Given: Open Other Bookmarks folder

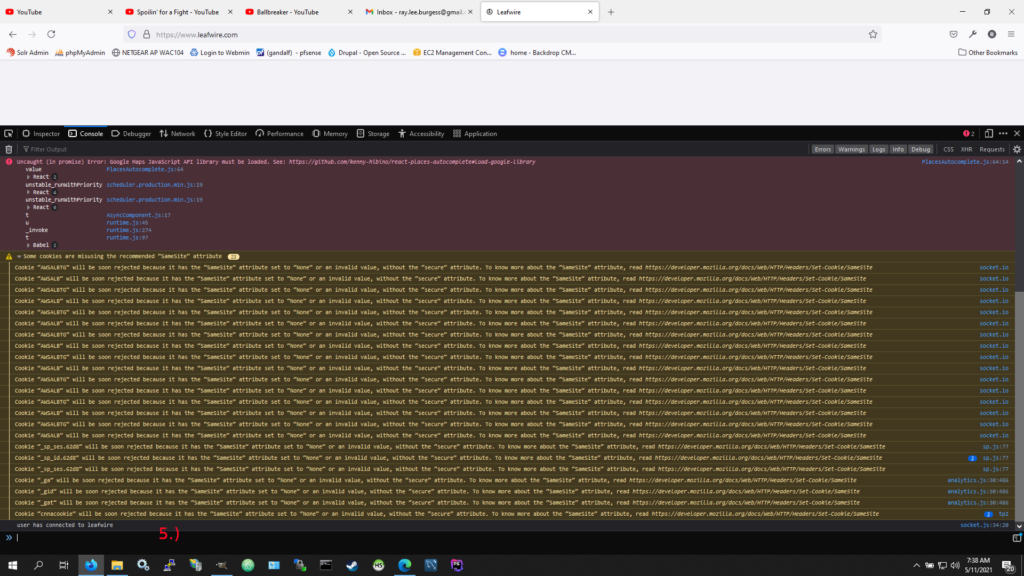Looking at the screenshot, I should tap(987, 52).
